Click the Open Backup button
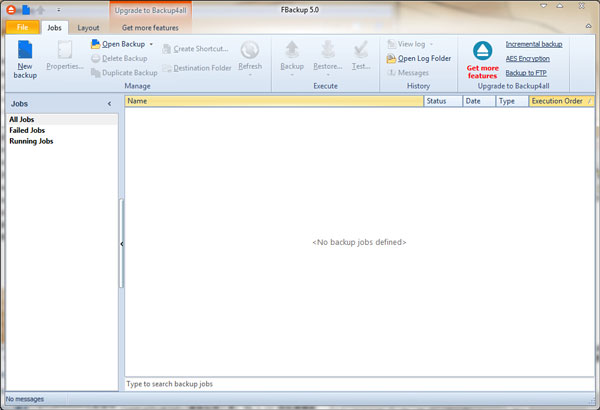Screen dimensions: 600x410 tap(118, 44)
